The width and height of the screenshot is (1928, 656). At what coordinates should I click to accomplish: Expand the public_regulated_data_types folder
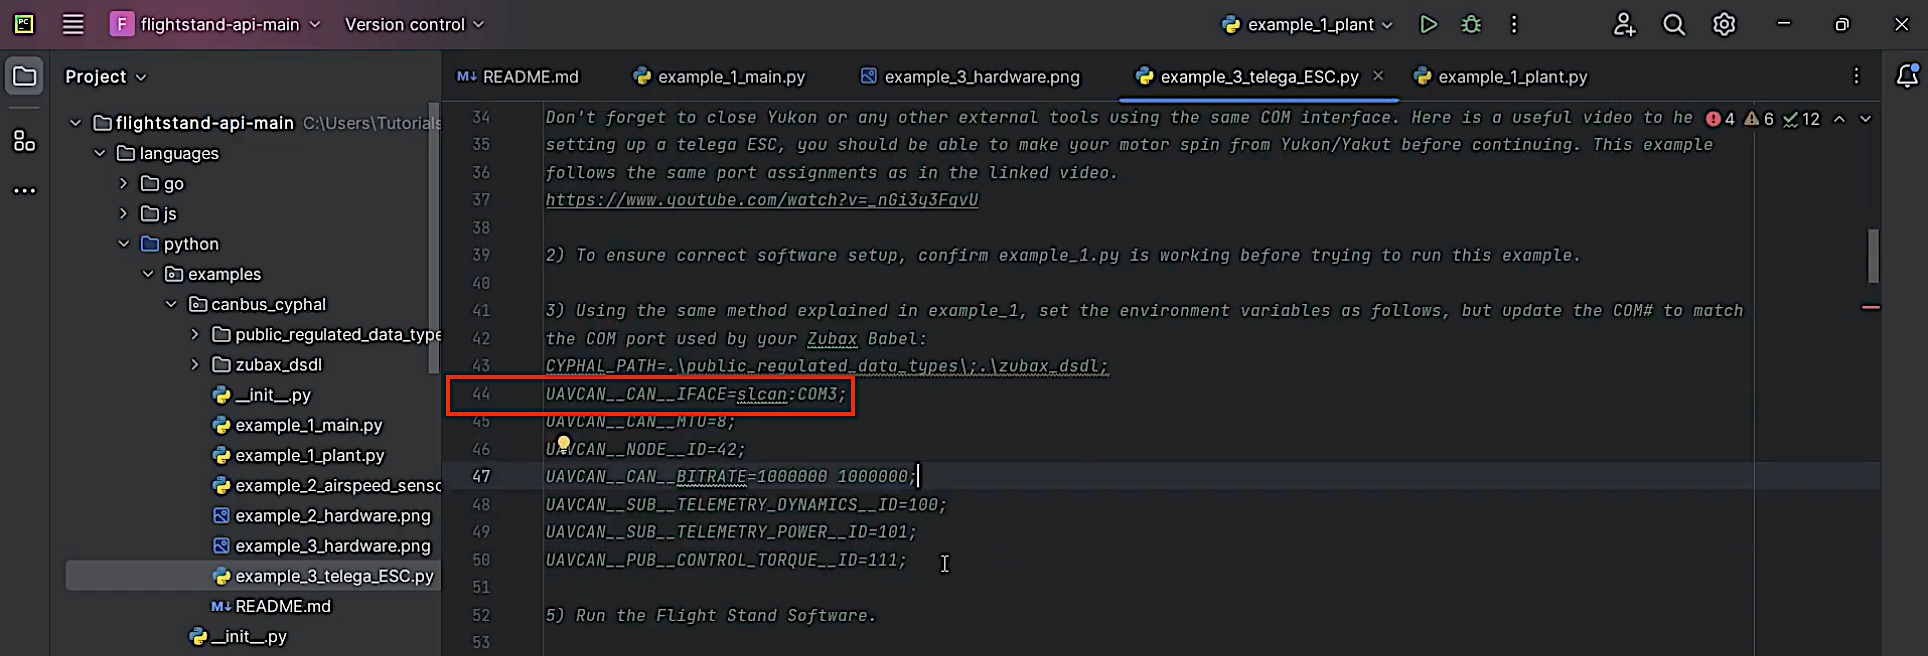195,334
